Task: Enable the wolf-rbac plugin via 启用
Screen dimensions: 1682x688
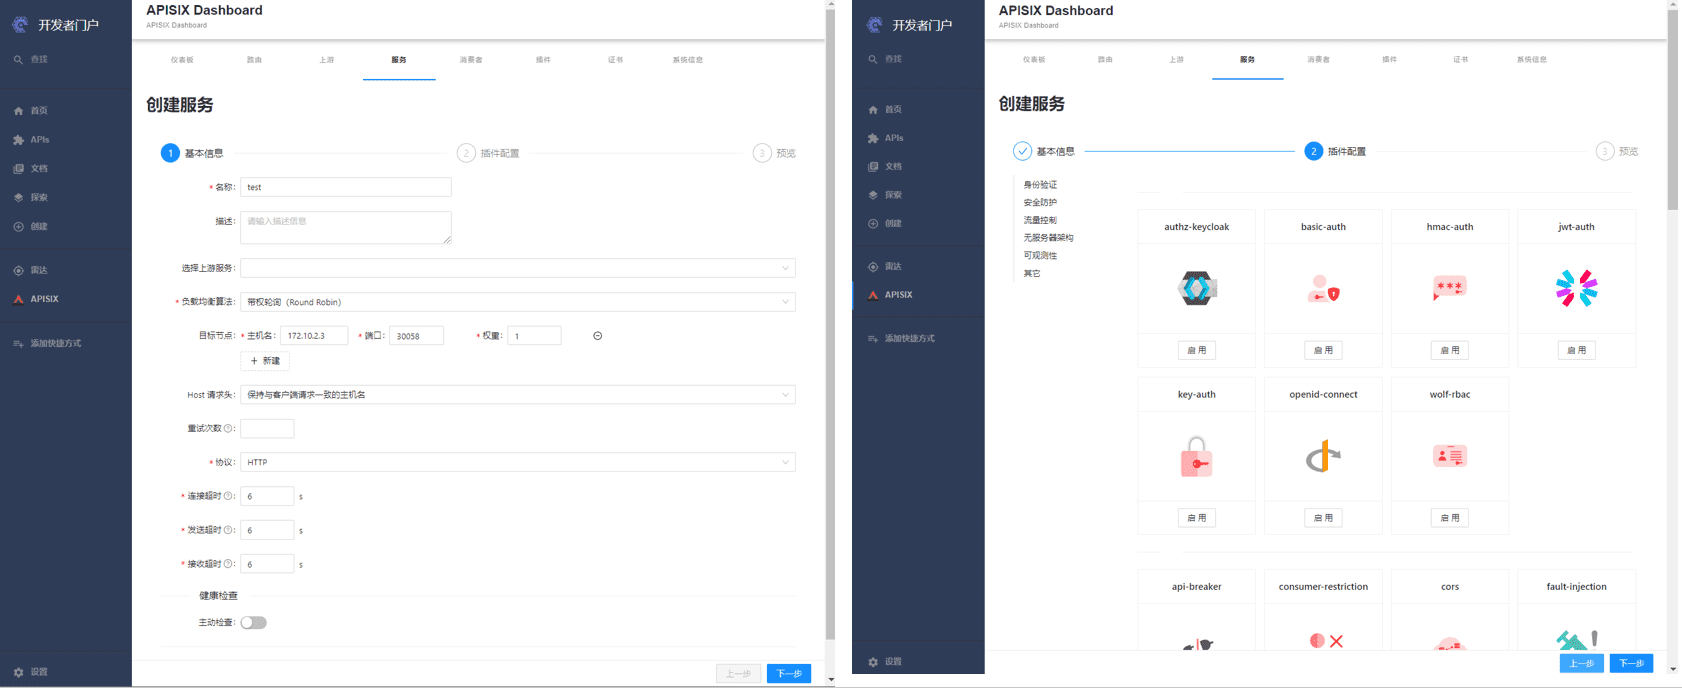Action: point(1449,518)
